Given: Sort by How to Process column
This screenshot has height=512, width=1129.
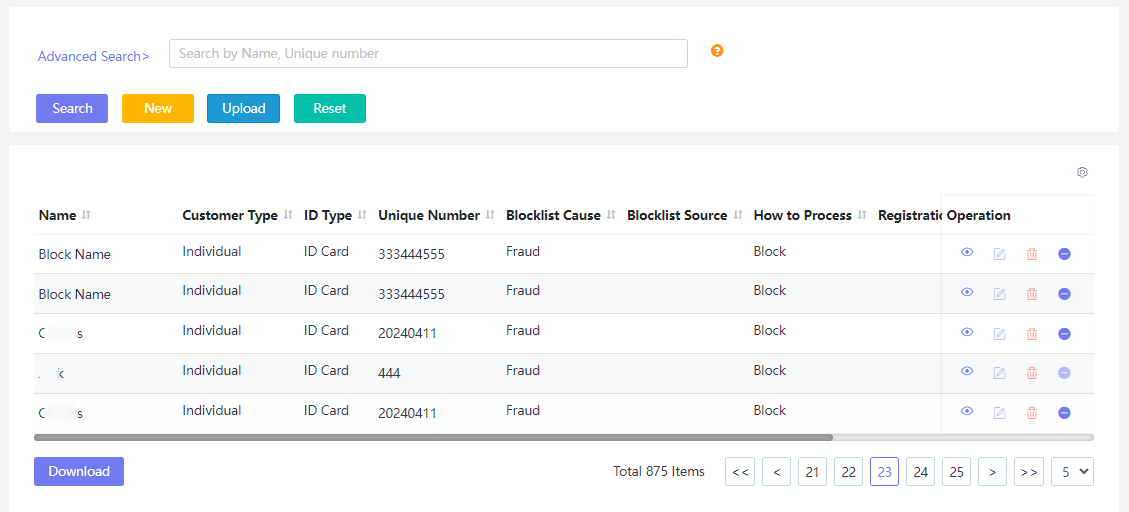Looking at the screenshot, I should pos(862,215).
